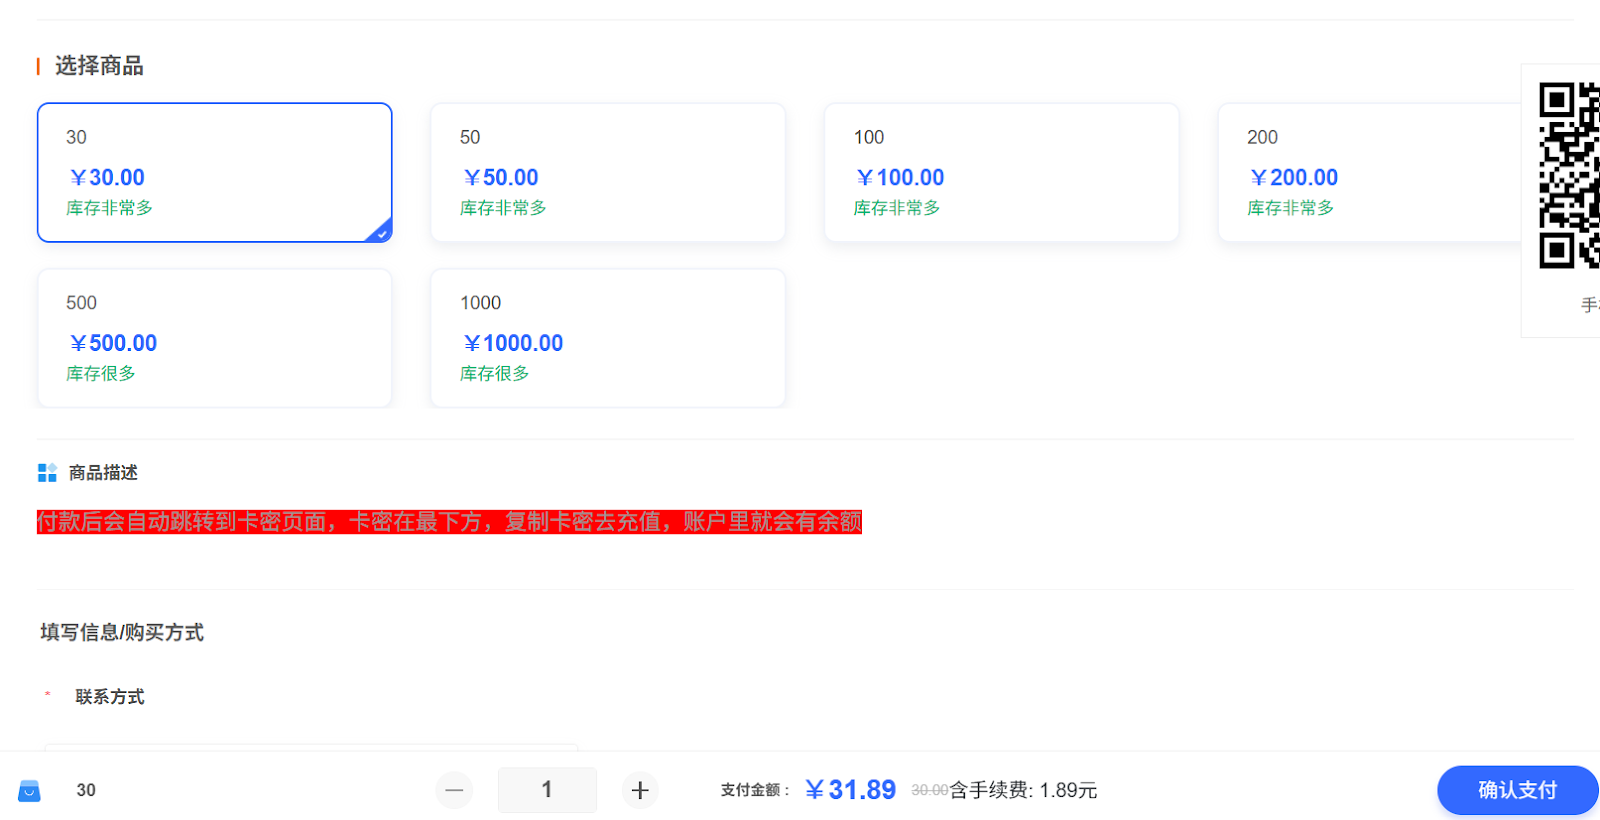Click the 填写信息/购买方式 heading
Image resolution: width=1600 pixels, height=820 pixels.
tap(122, 632)
